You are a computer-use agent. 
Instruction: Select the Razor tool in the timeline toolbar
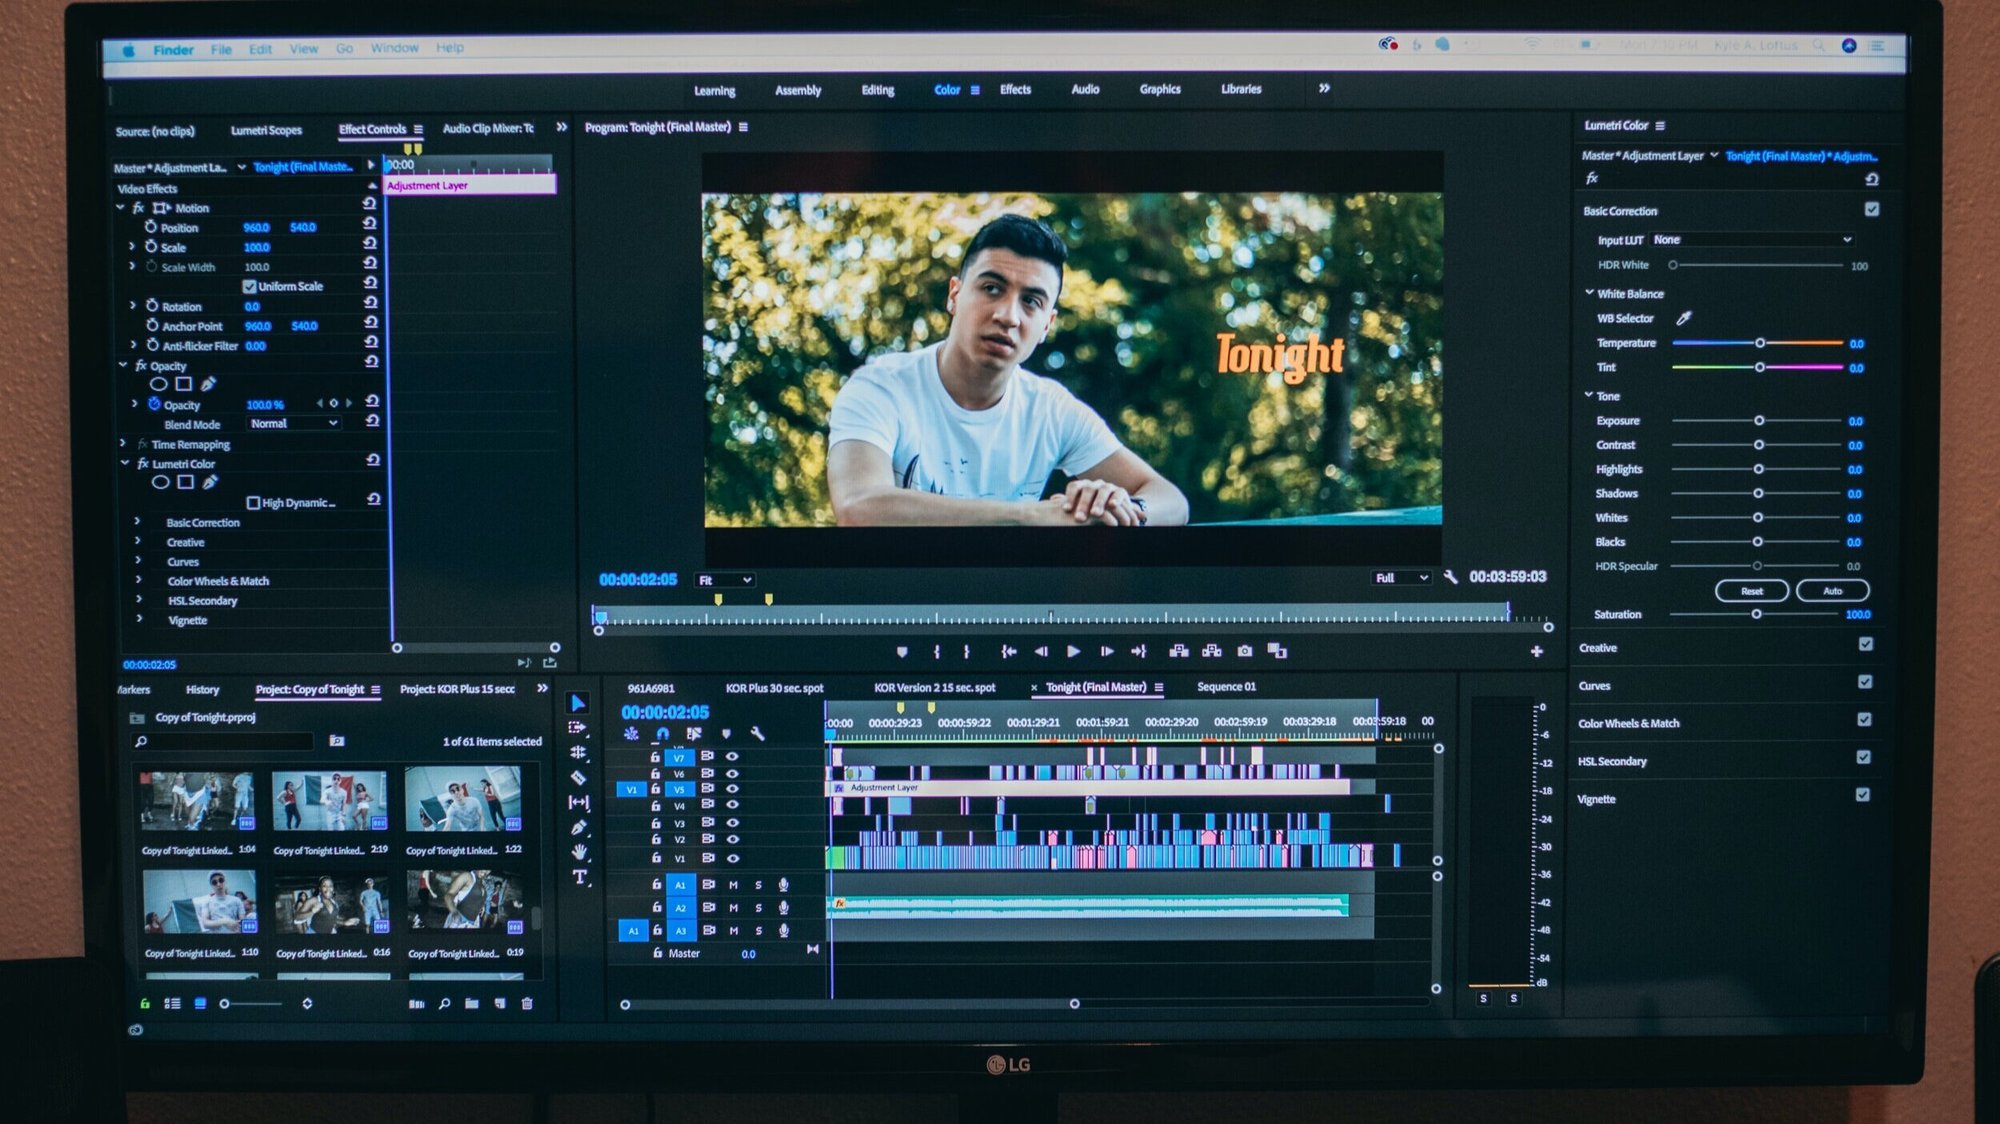[578, 776]
